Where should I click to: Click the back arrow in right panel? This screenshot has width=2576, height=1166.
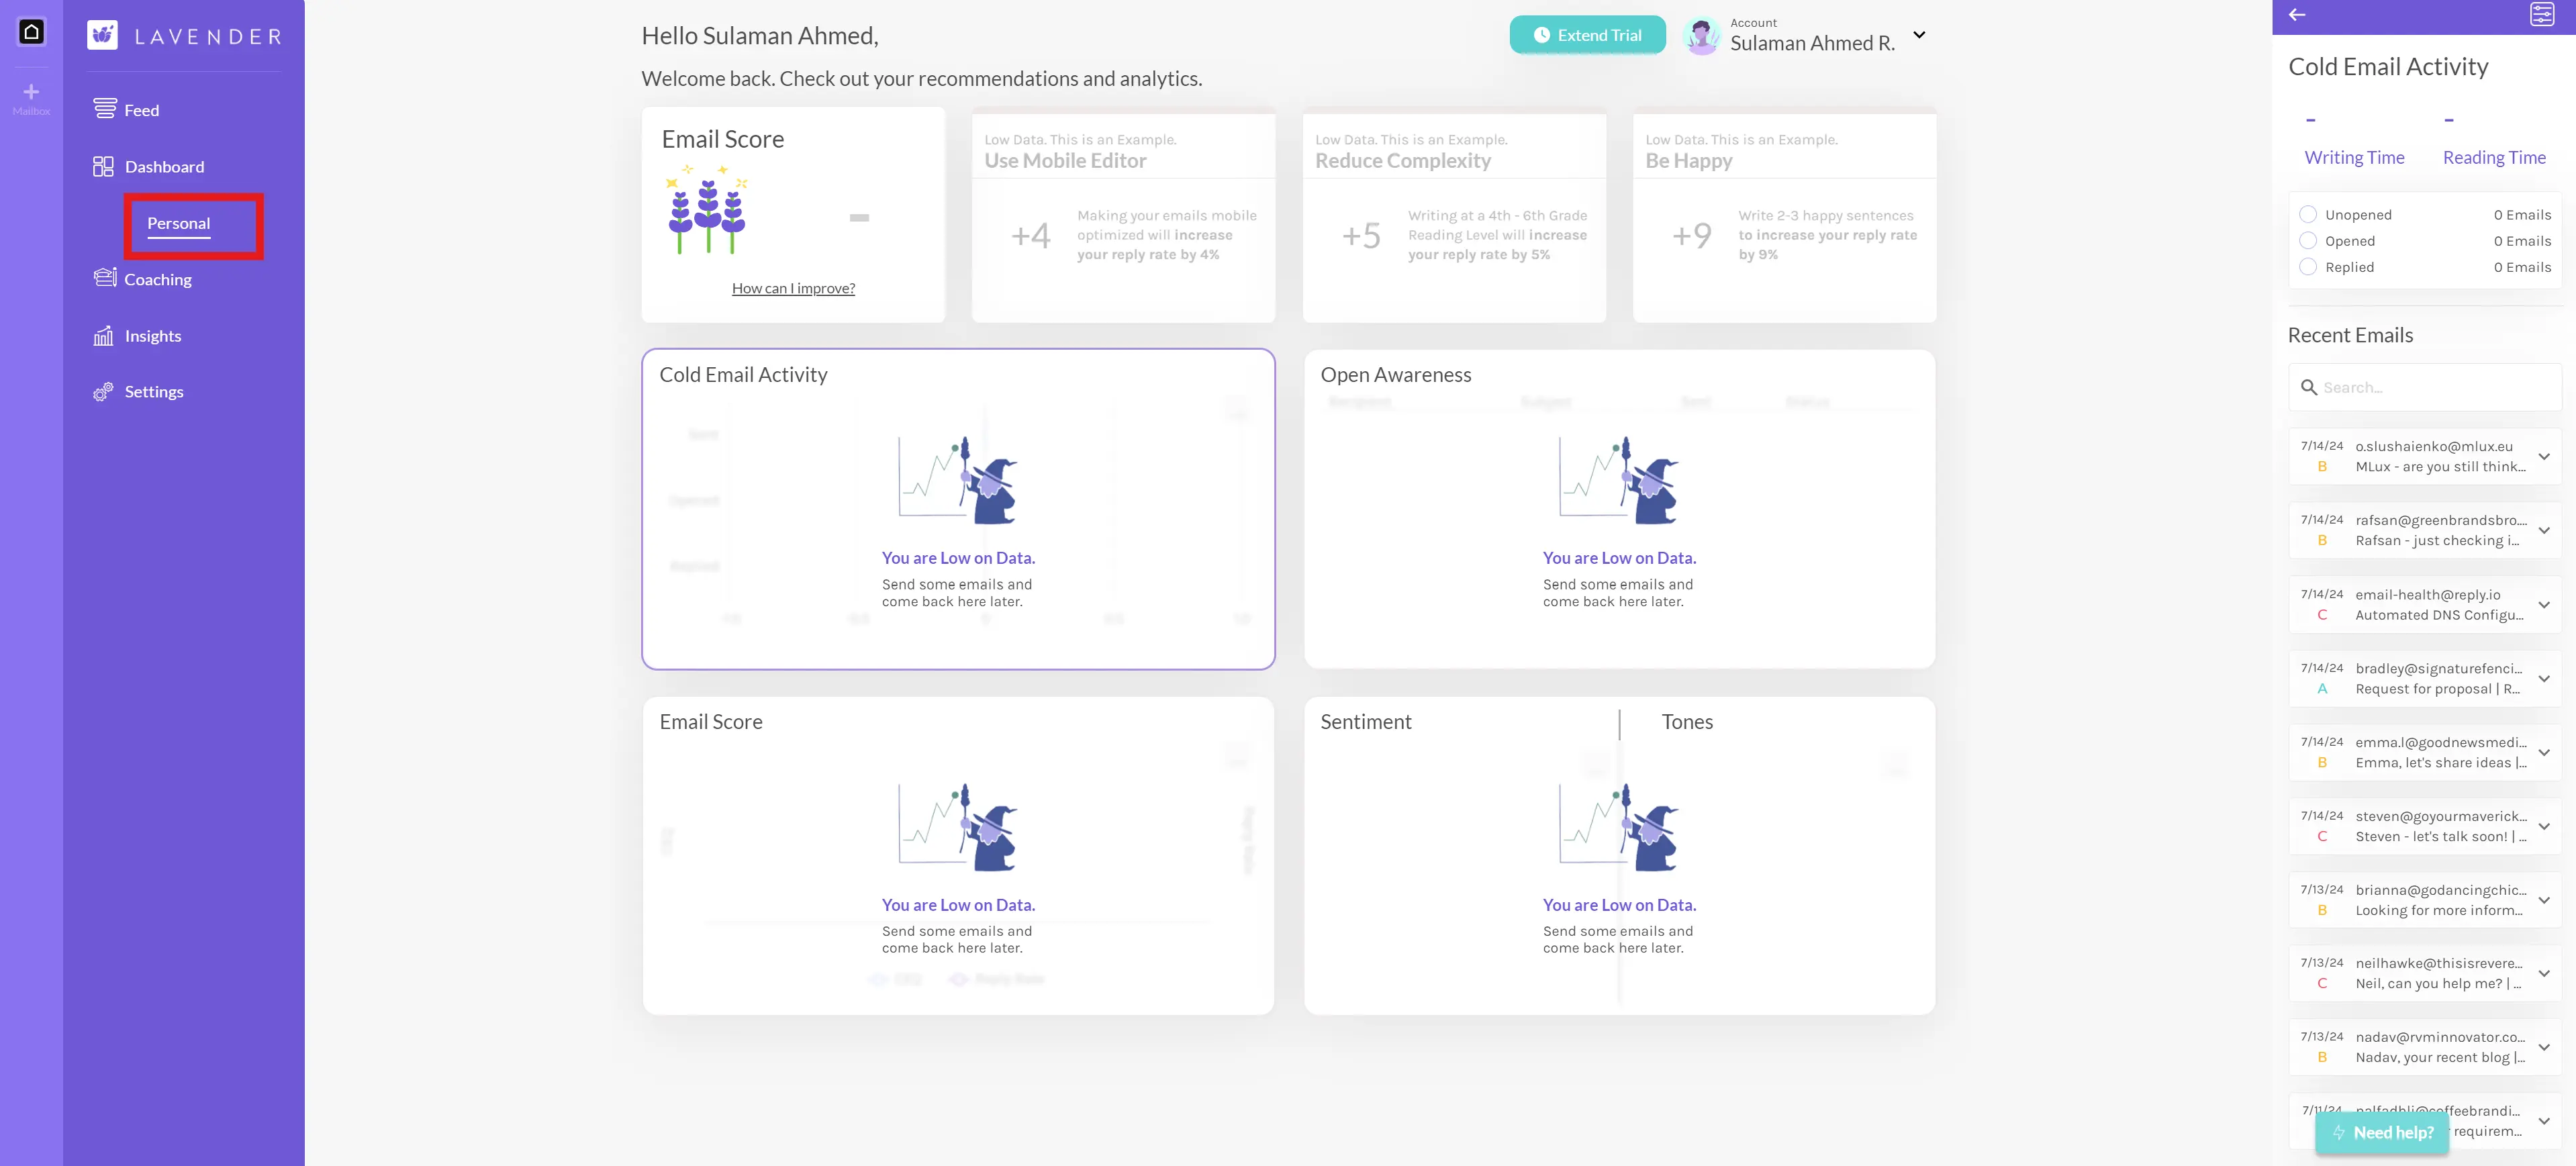[2297, 15]
